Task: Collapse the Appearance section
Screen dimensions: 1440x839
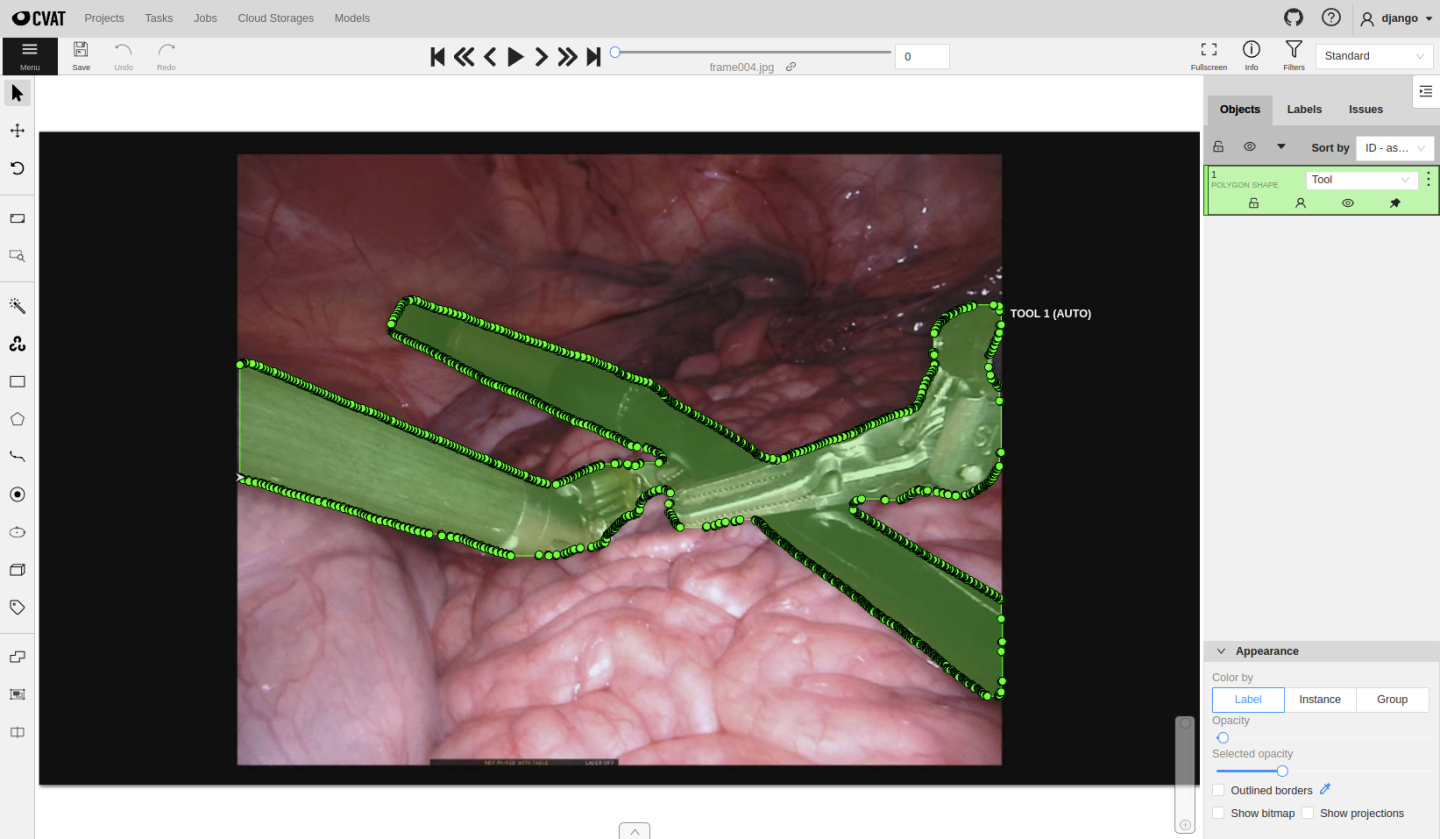Action: (x=1221, y=651)
